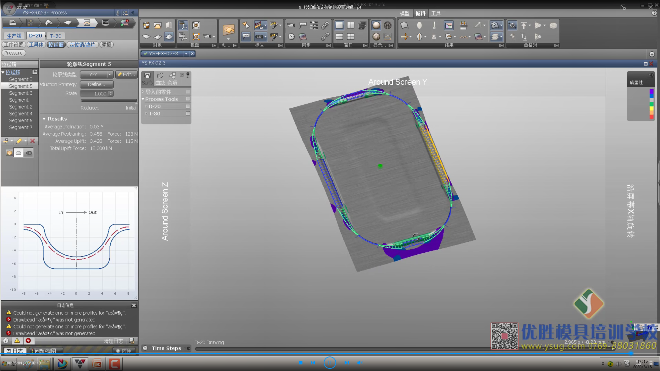Click the force slider bar under value field

tap(109, 101)
